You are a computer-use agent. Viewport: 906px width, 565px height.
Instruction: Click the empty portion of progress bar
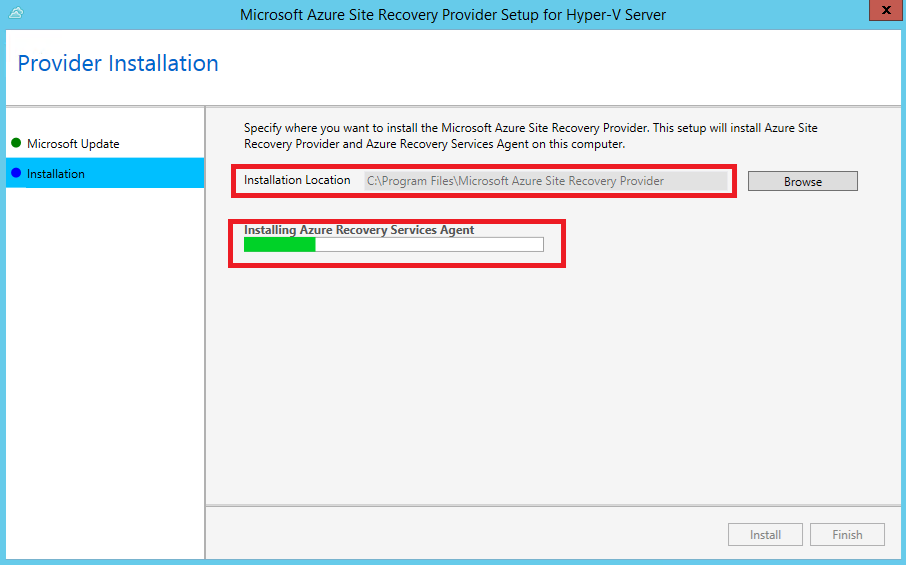click(429, 245)
